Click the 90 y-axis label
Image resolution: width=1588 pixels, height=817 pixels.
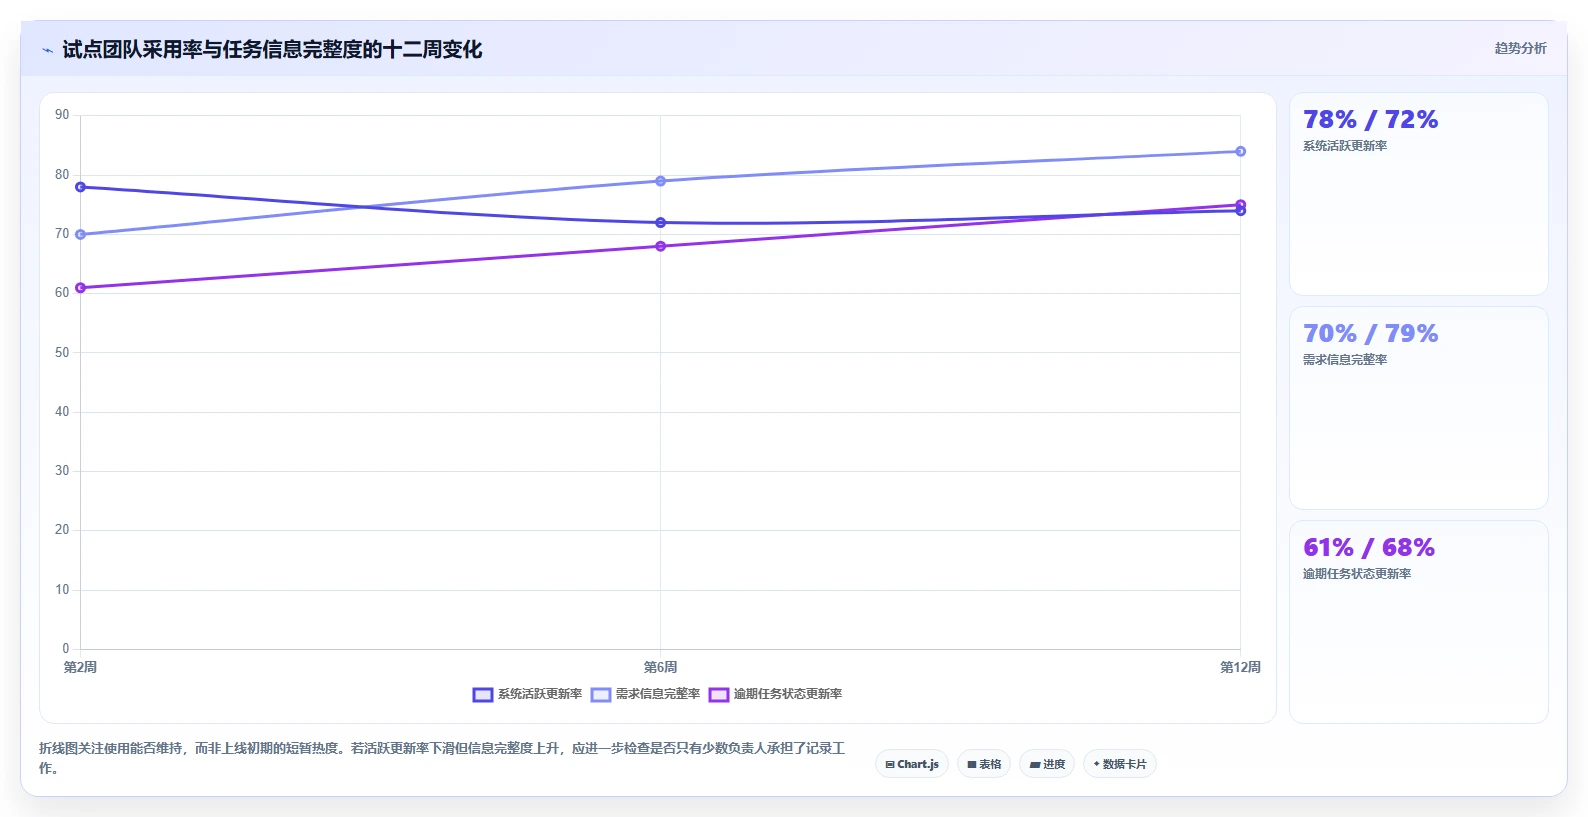pos(62,115)
